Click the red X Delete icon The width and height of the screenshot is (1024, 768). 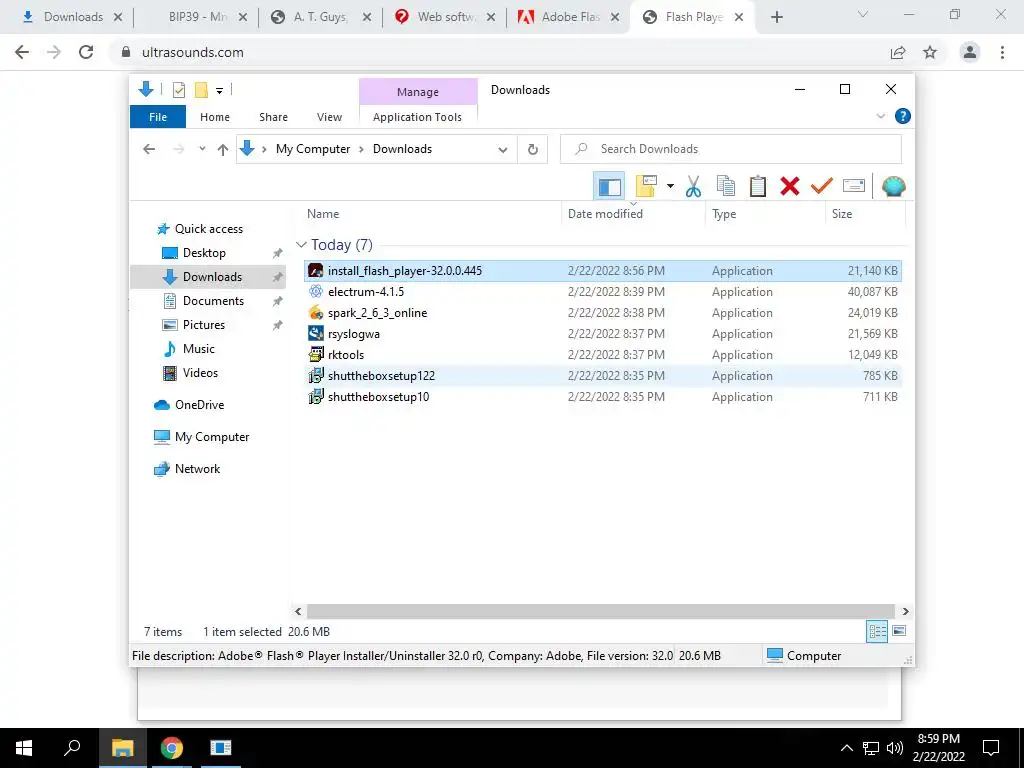pos(790,187)
